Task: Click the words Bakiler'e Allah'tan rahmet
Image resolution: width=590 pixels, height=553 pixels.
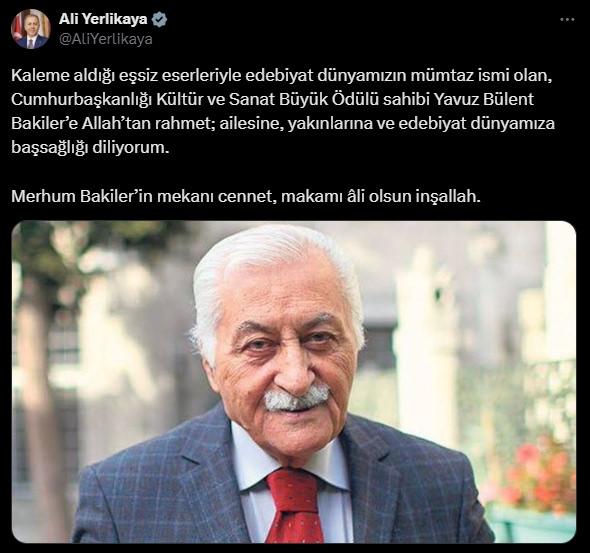Action: 113,123
